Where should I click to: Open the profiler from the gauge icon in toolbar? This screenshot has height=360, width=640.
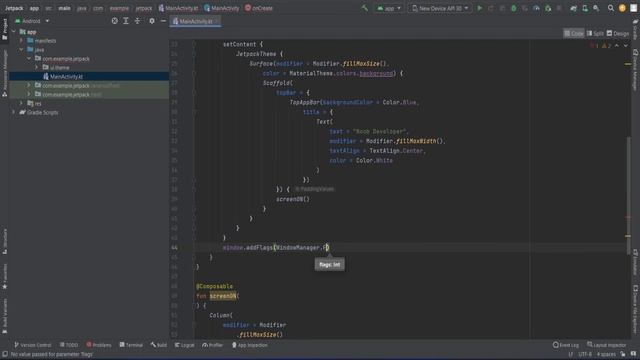(x=536, y=8)
